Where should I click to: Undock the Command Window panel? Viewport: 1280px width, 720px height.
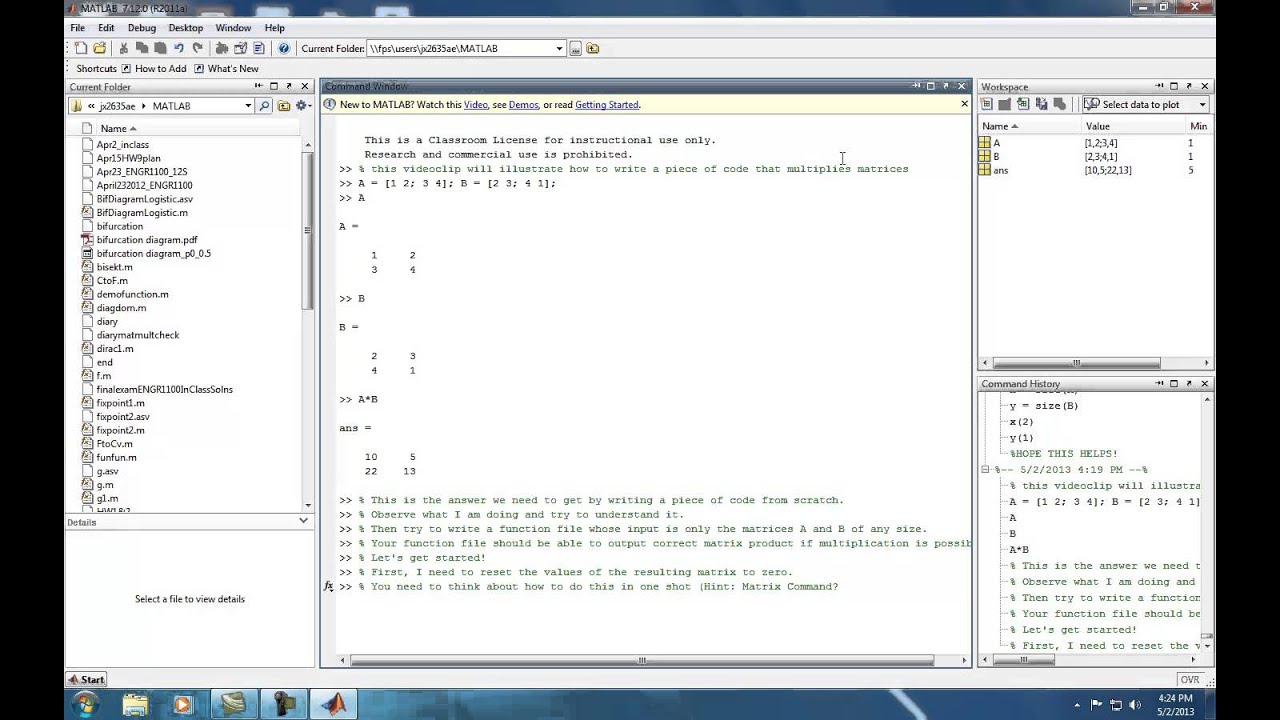point(946,86)
